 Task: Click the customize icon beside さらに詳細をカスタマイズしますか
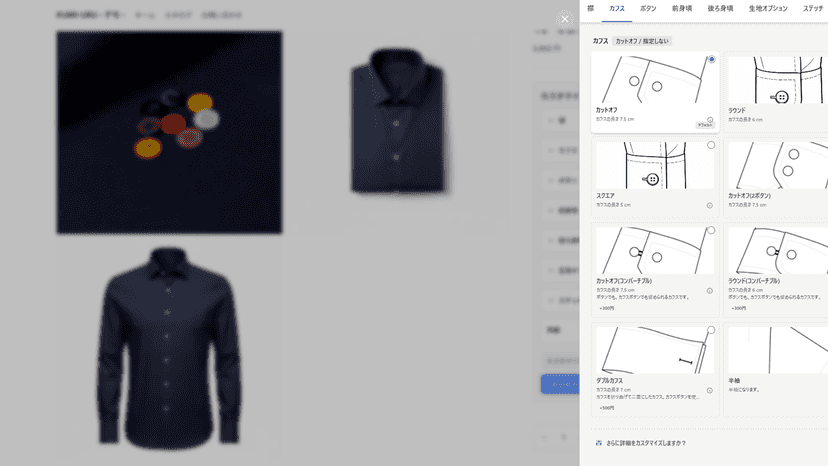tap(598, 443)
